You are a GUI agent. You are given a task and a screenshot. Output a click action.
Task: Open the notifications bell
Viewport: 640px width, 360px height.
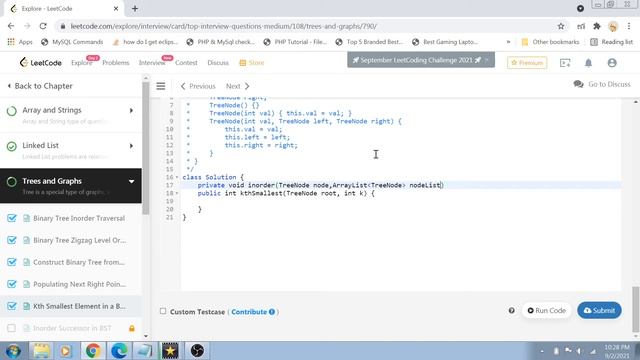(588, 63)
